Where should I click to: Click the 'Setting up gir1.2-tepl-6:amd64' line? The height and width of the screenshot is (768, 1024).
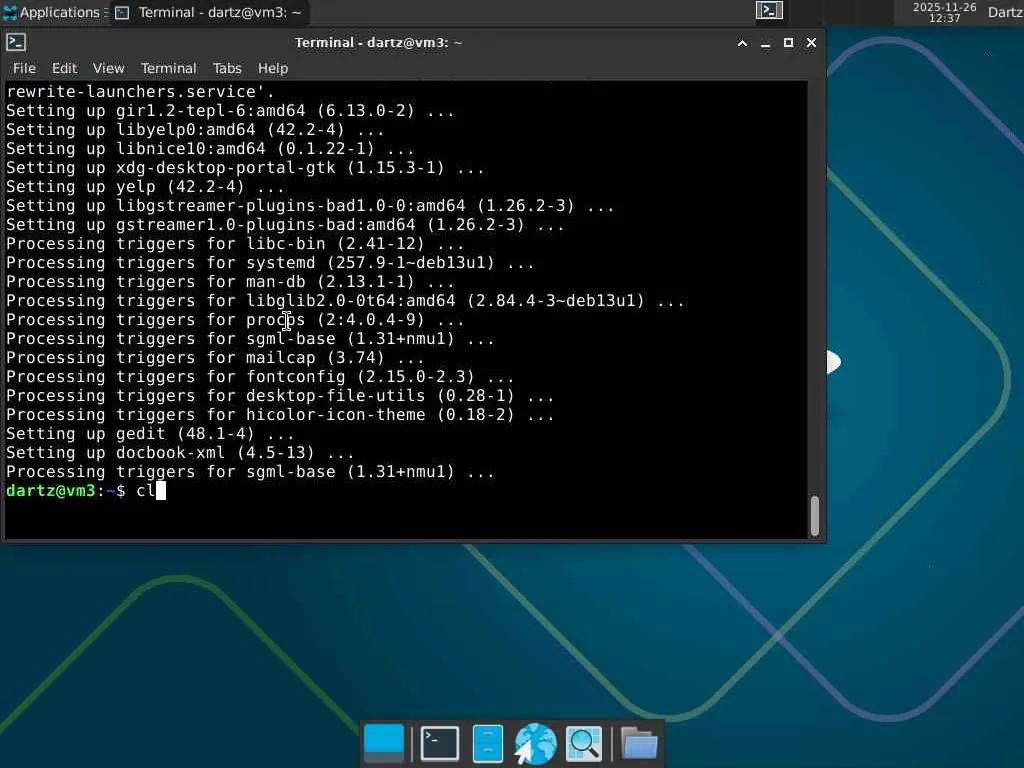[x=230, y=111]
